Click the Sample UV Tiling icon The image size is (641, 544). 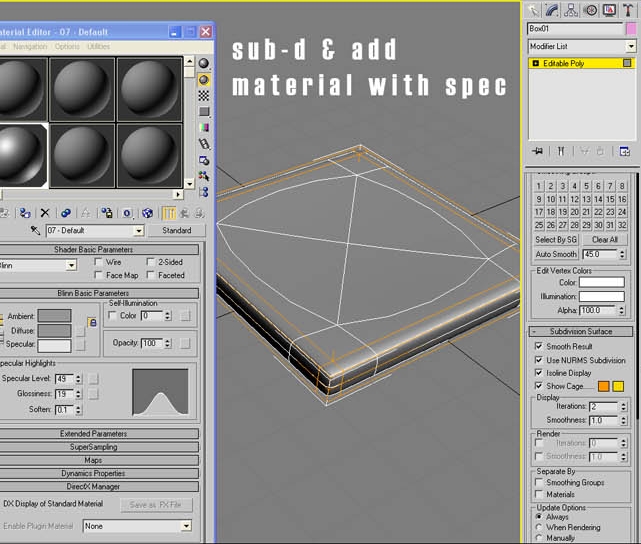(204, 112)
